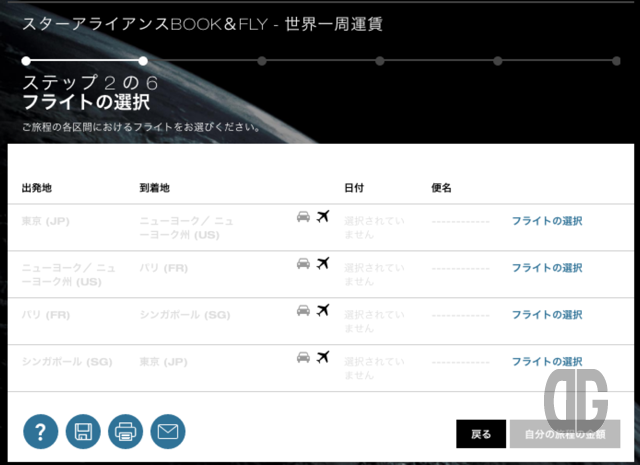Click arrival シンガポール (SG) in third row
This screenshot has height=465, width=640.
pyautogui.click(x=185, y=315)
